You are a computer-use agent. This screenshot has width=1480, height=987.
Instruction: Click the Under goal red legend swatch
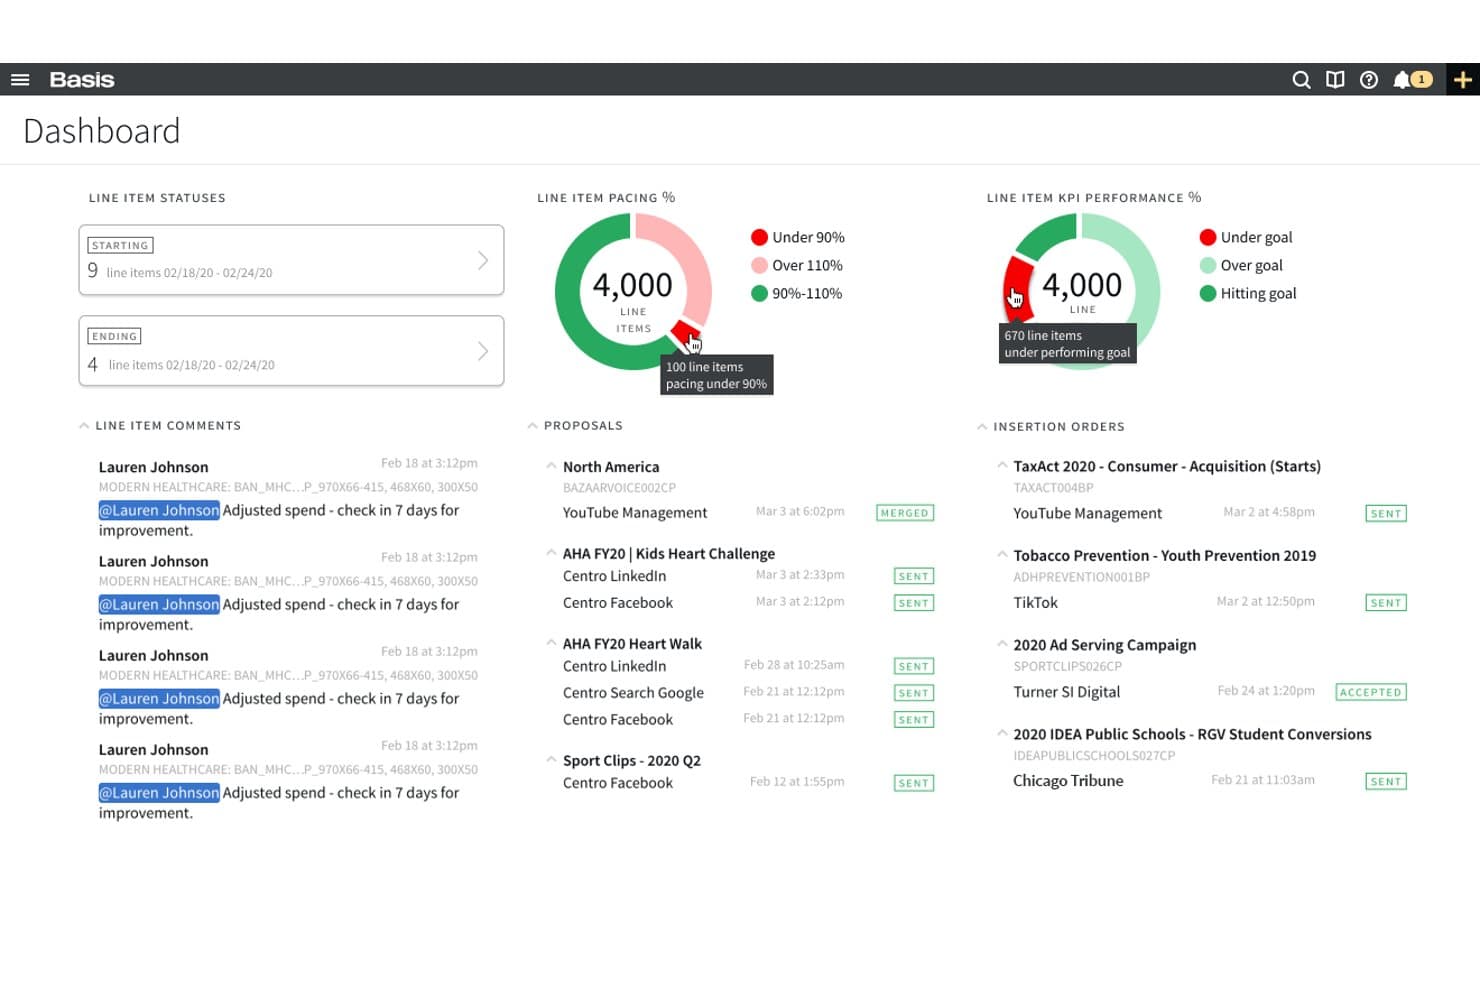(x=1208, y=237)
